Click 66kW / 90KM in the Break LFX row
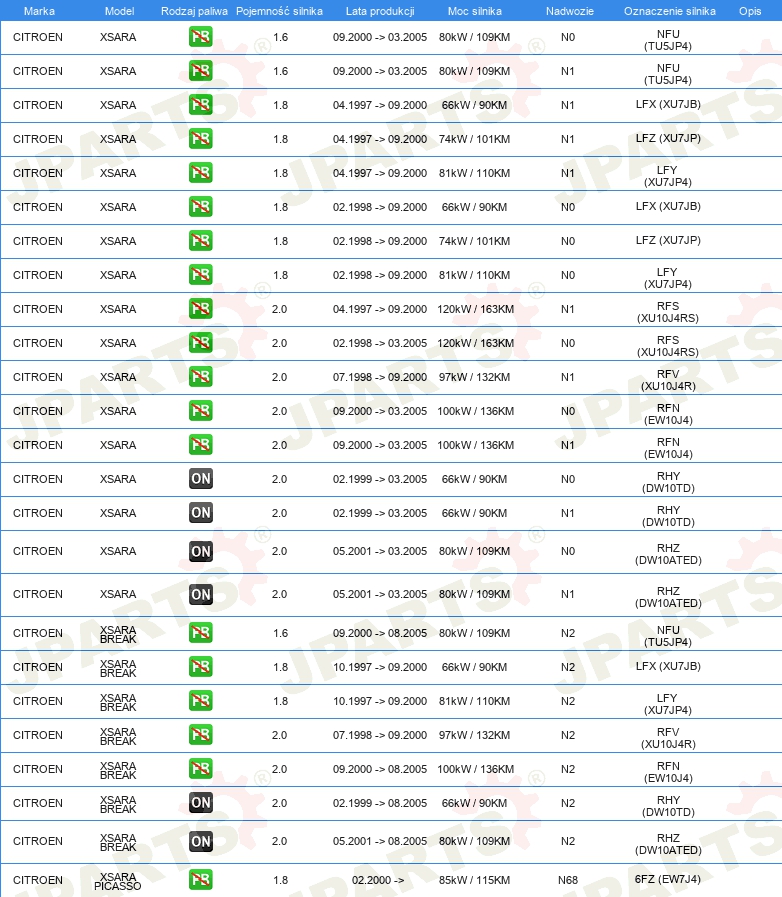This screenshot has height=897, width=782. (x=474, y=667)
